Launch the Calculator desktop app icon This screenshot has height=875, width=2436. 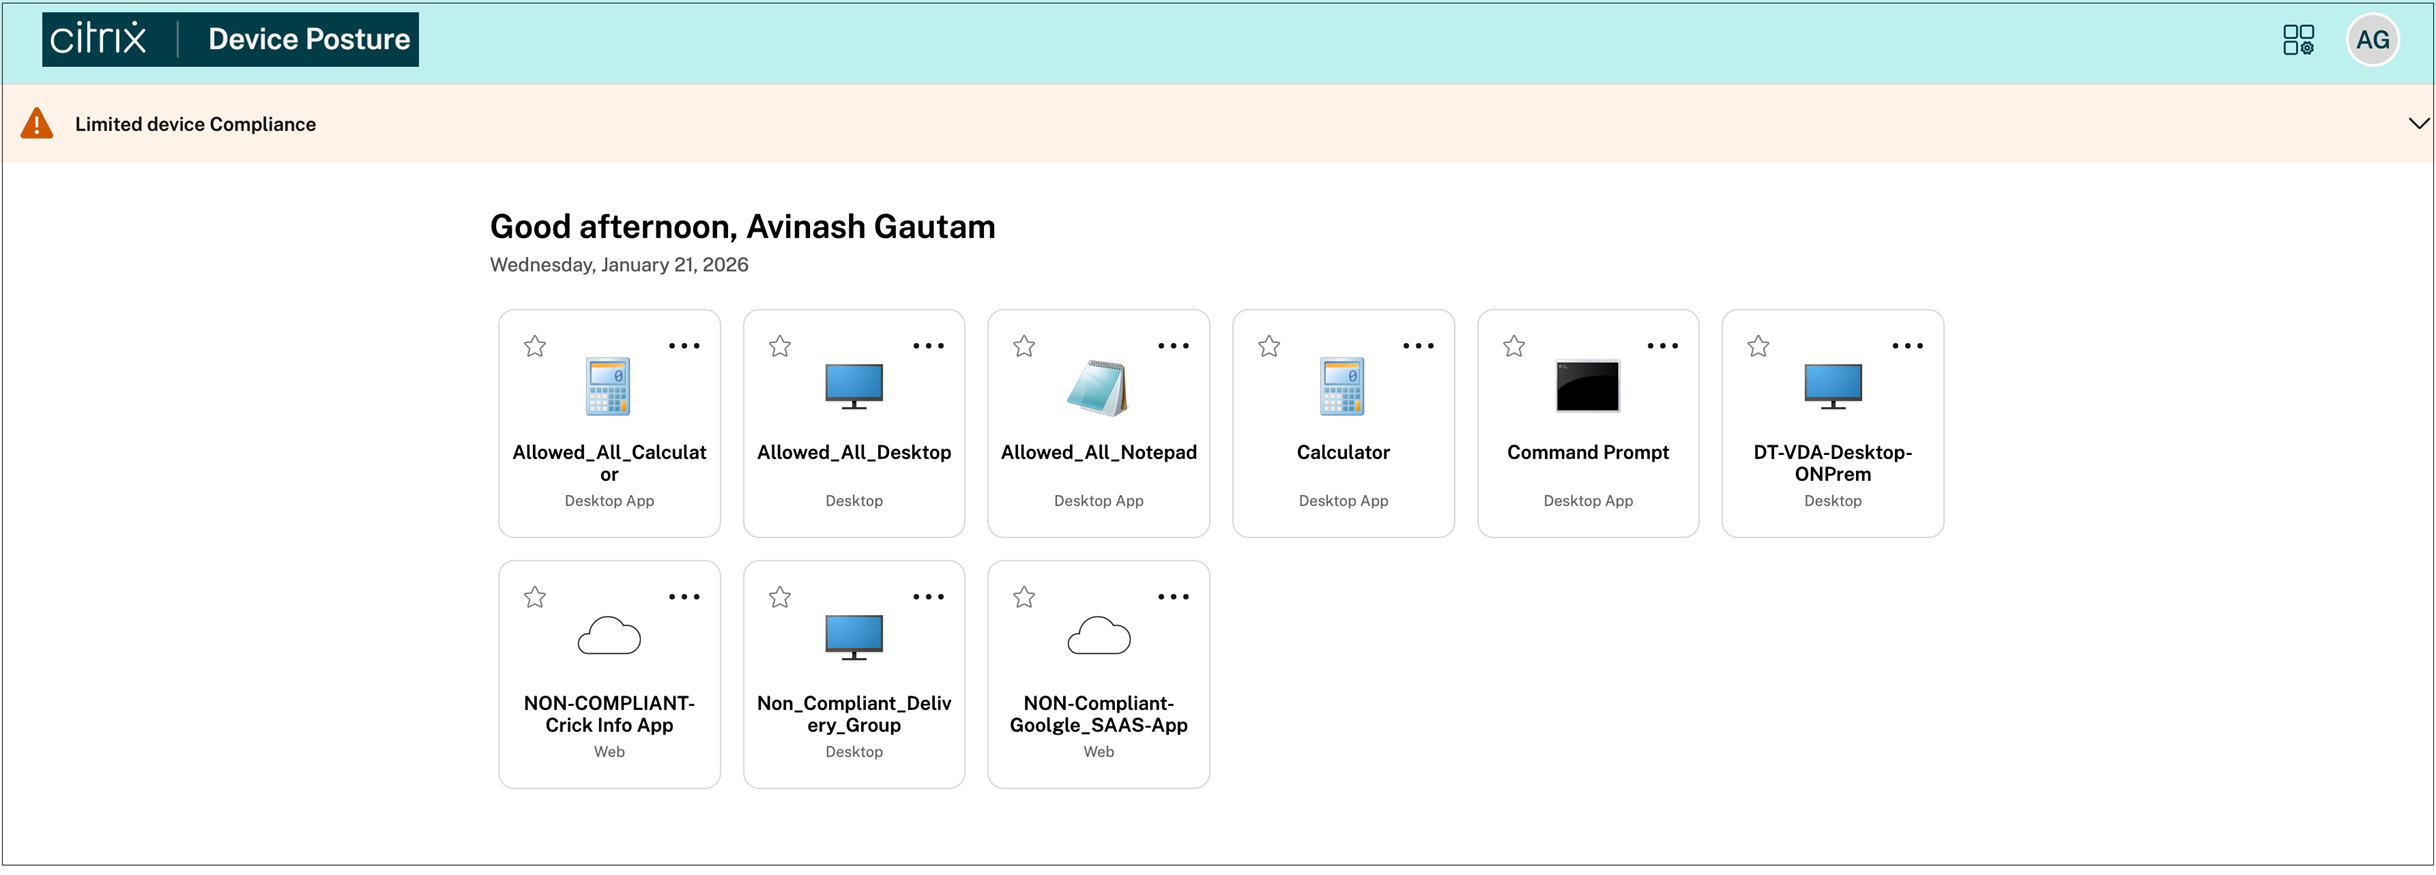[1342, 386]
